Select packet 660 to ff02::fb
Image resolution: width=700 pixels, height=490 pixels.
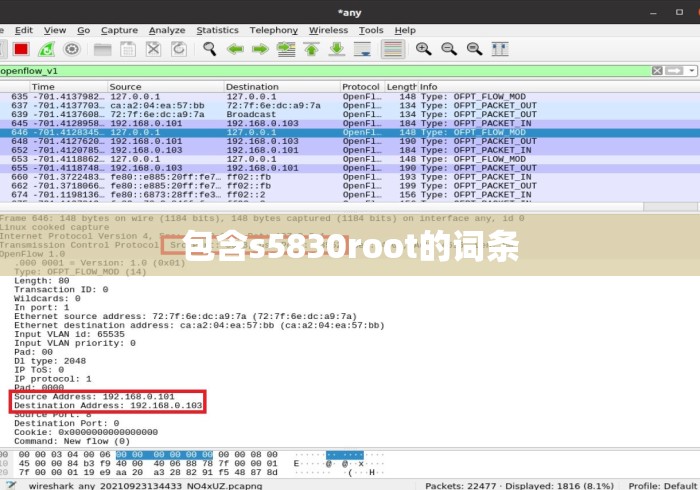350,177
